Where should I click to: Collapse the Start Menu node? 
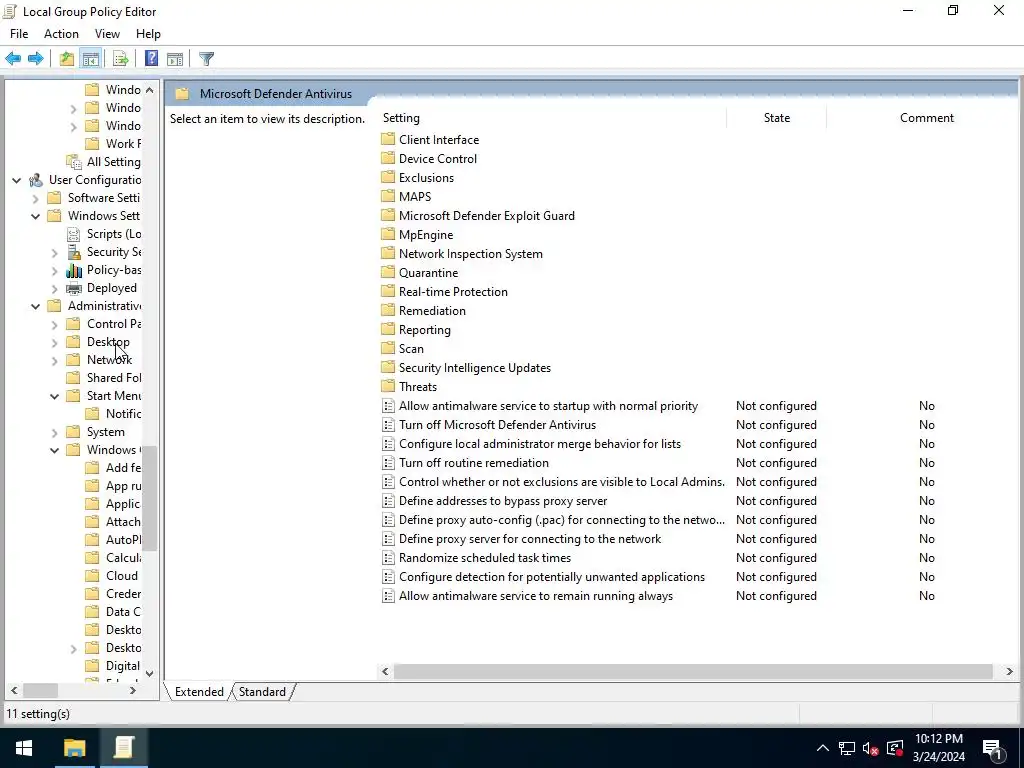pyautogui.click(x=55, y=396)
